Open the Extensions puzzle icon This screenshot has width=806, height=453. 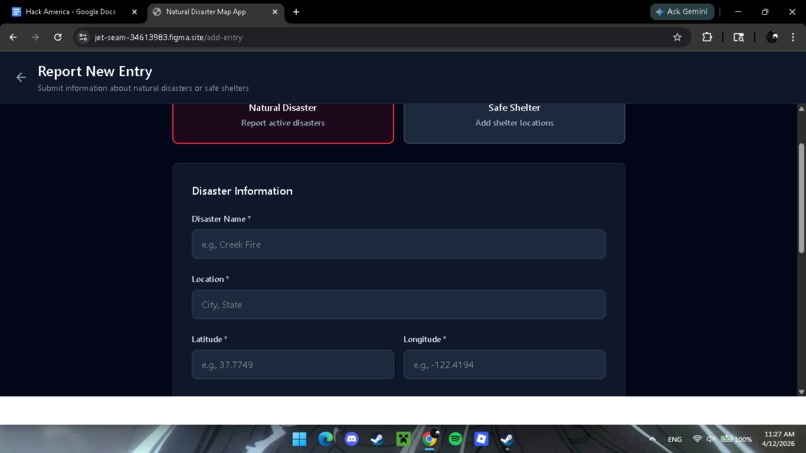(x=707, y=37)
